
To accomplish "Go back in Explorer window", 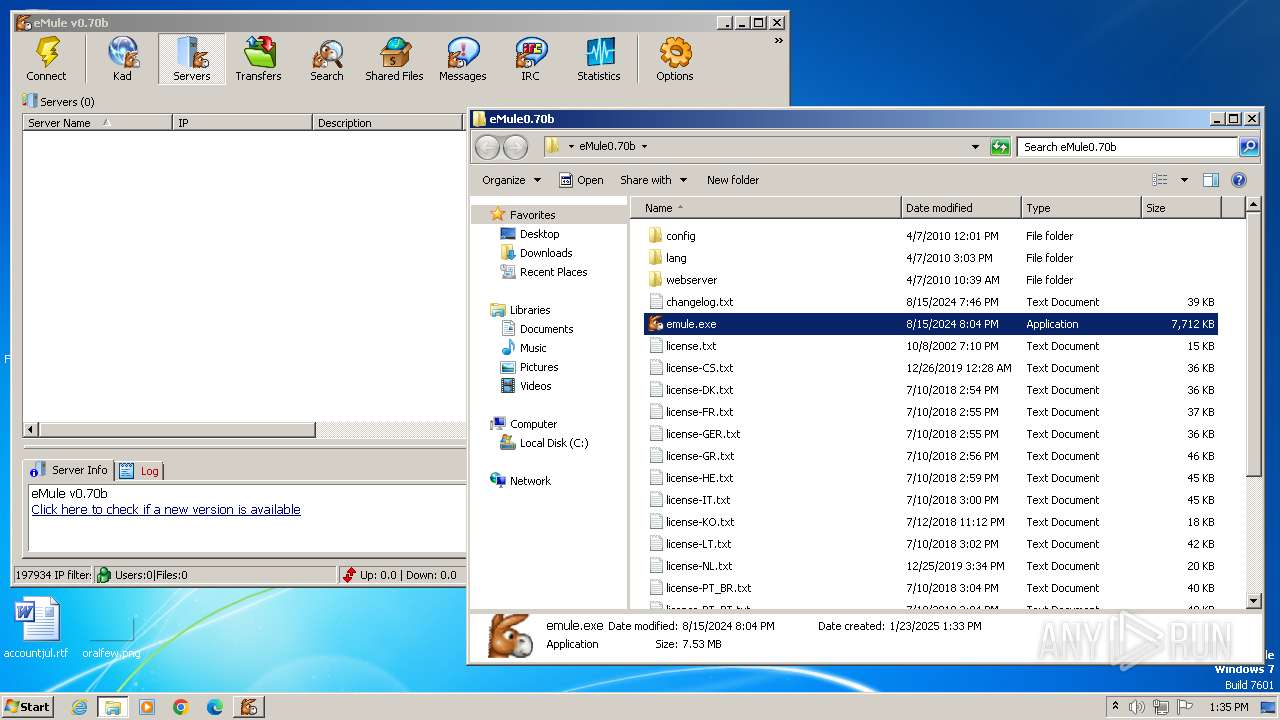I will [487, 147].
